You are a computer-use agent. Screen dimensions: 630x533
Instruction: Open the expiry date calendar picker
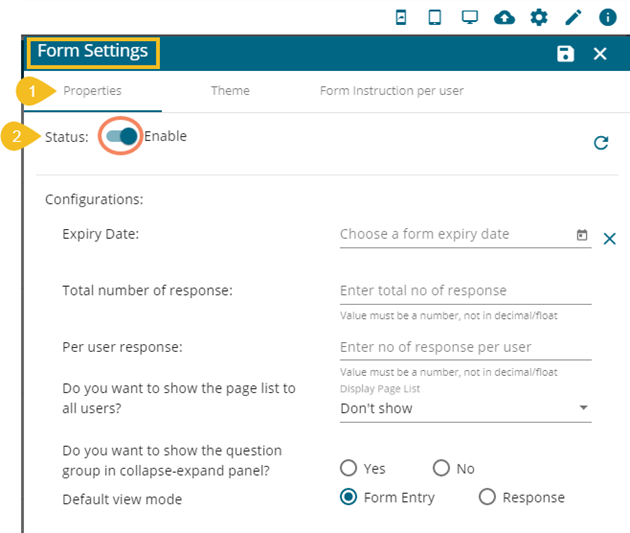[582, 235]
